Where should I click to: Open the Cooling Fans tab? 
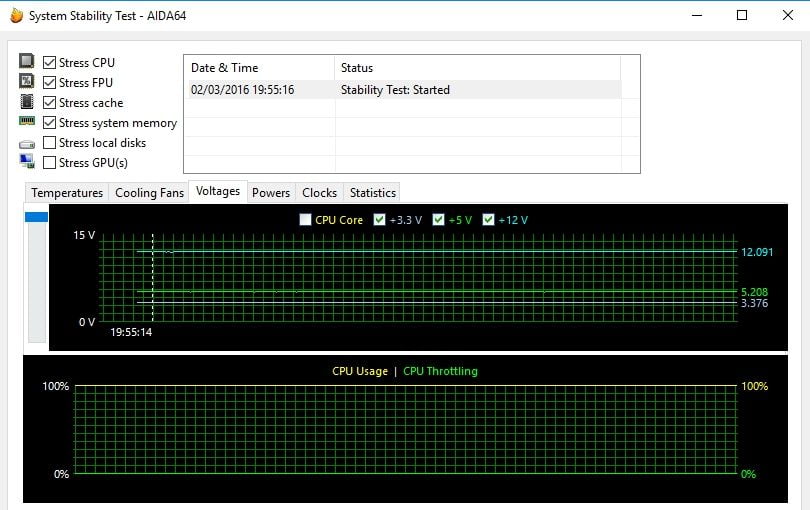coord(149,193)
